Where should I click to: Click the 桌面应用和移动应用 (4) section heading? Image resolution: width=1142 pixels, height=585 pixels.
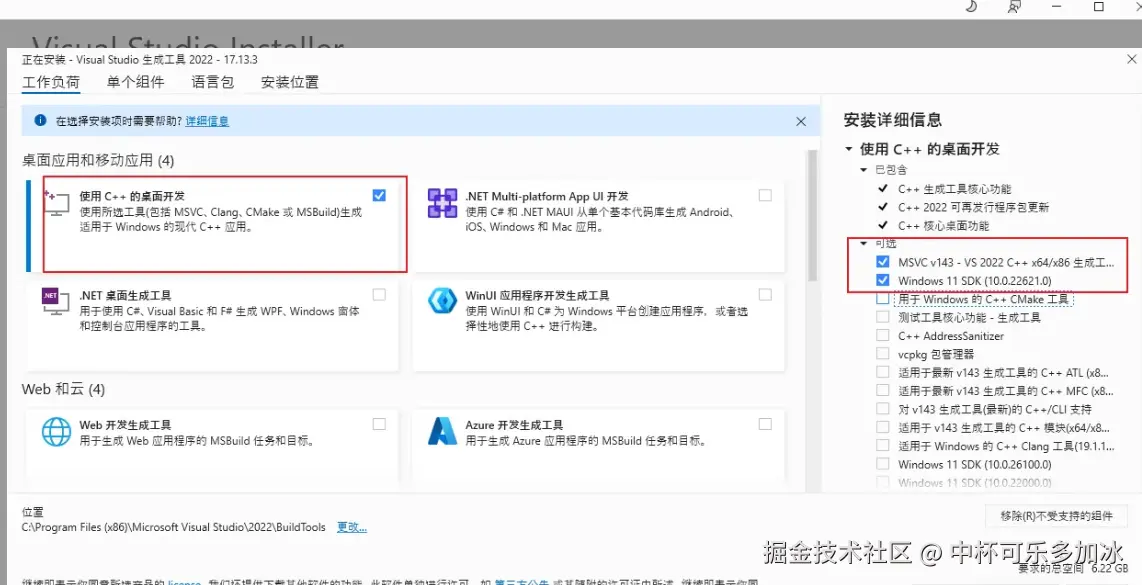pyautogui.click(x=98, y=160)
